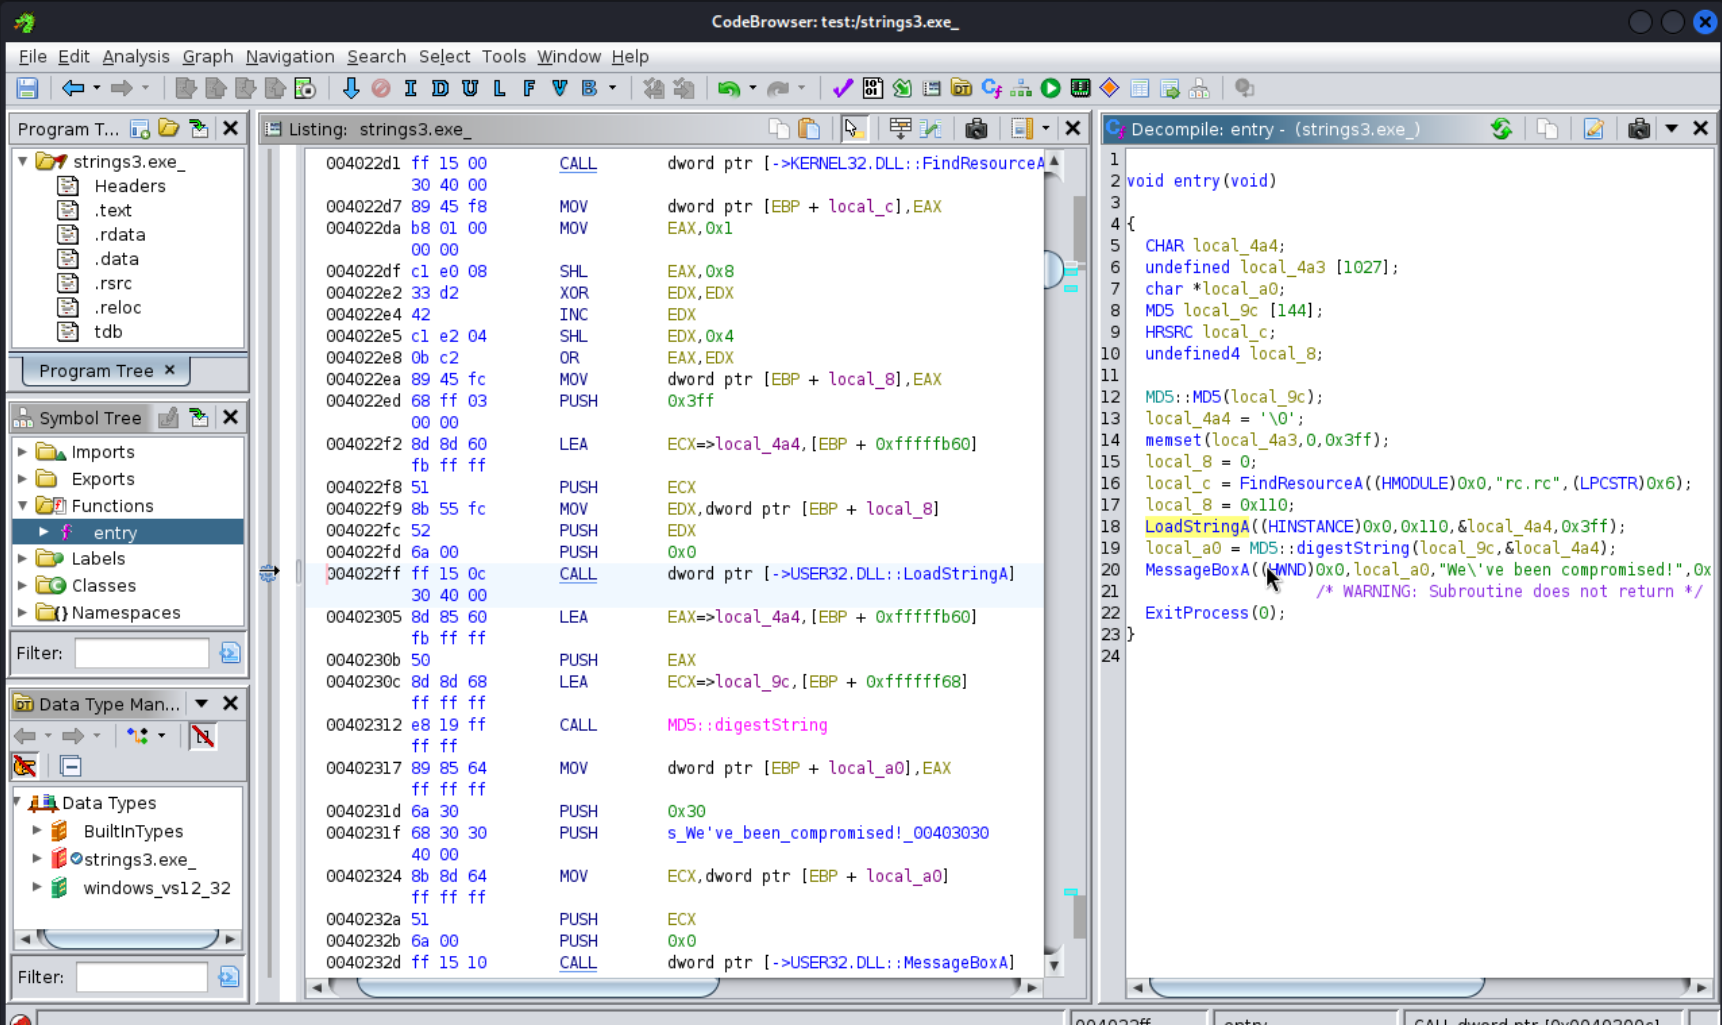
Task: Click the Decompile panel refresh icon
Action: (1501, 129)
